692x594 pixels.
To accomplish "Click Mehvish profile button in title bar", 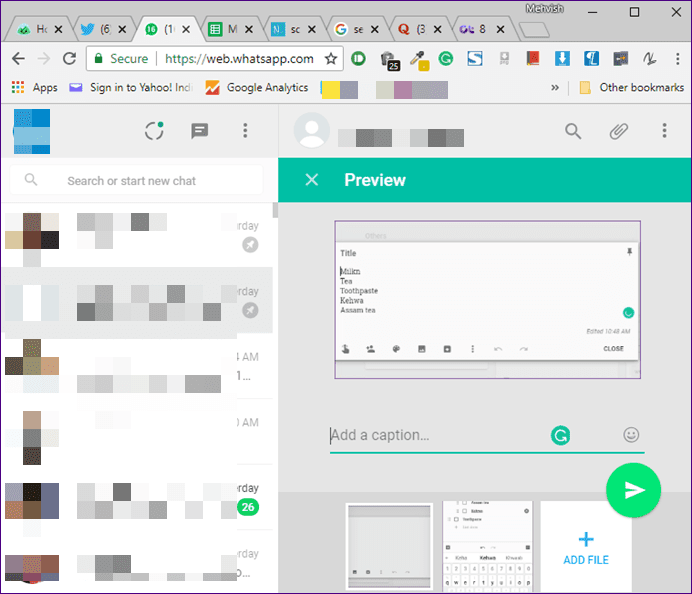I will point(544,8).
